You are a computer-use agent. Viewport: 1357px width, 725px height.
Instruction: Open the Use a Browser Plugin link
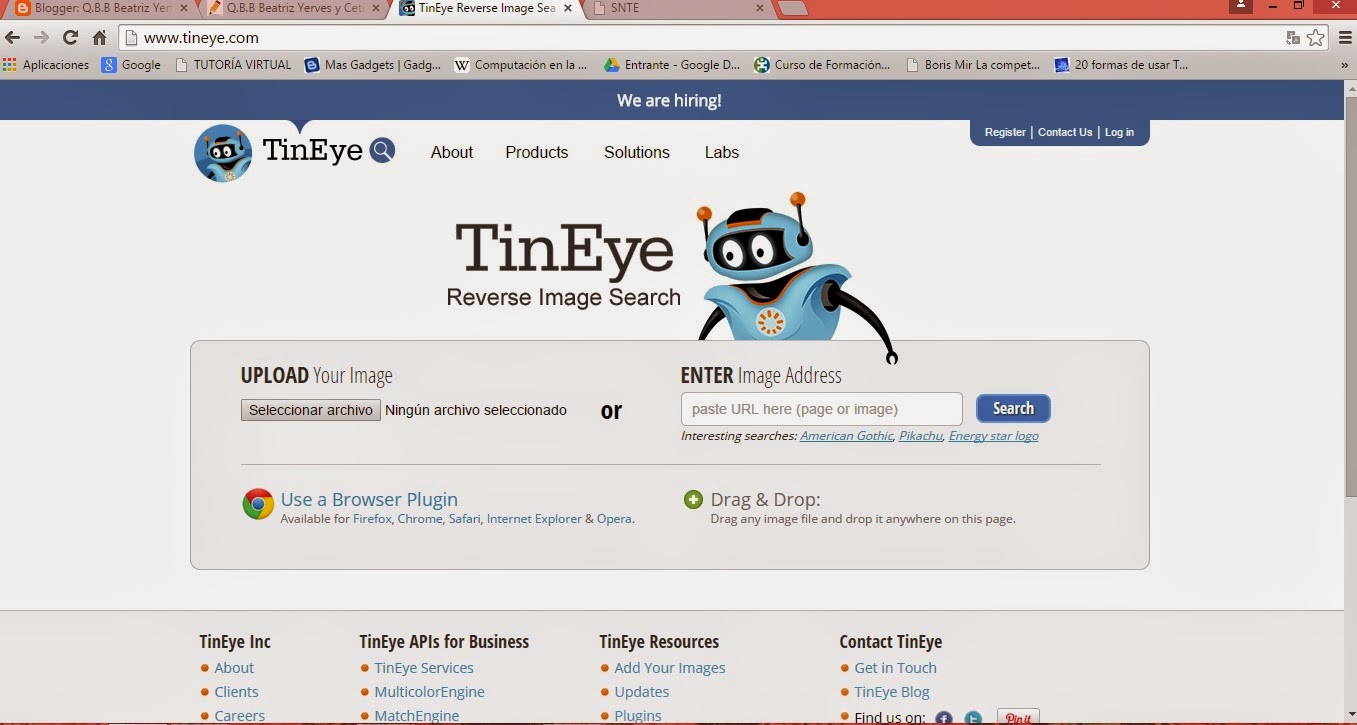[x=369, y=499]
